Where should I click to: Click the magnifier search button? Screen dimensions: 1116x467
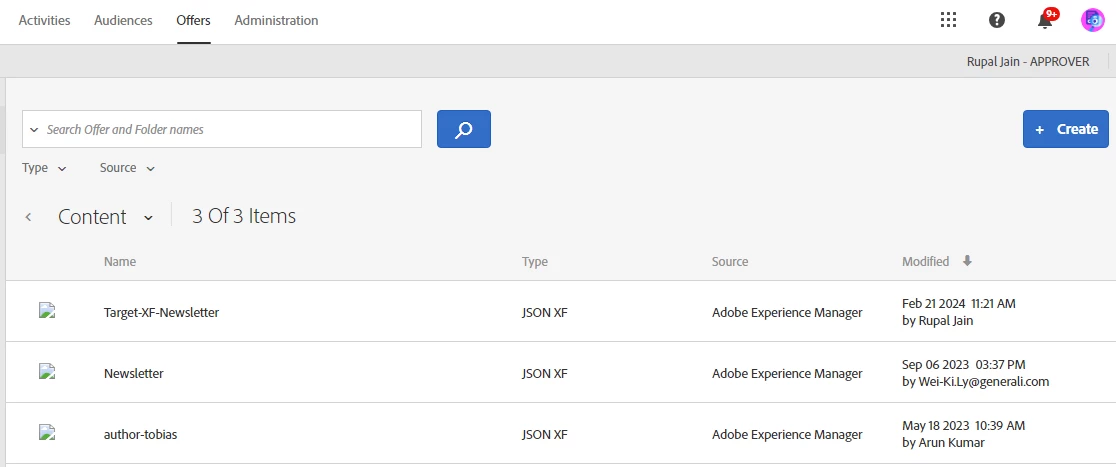[464, 129]
